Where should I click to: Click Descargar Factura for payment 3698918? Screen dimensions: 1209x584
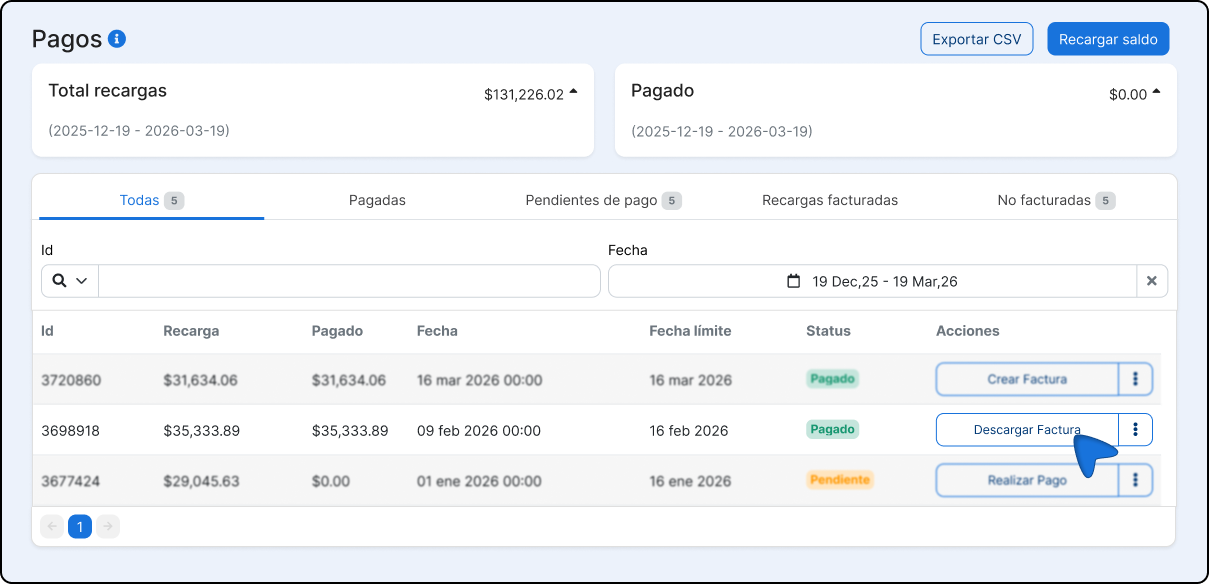1026,429
